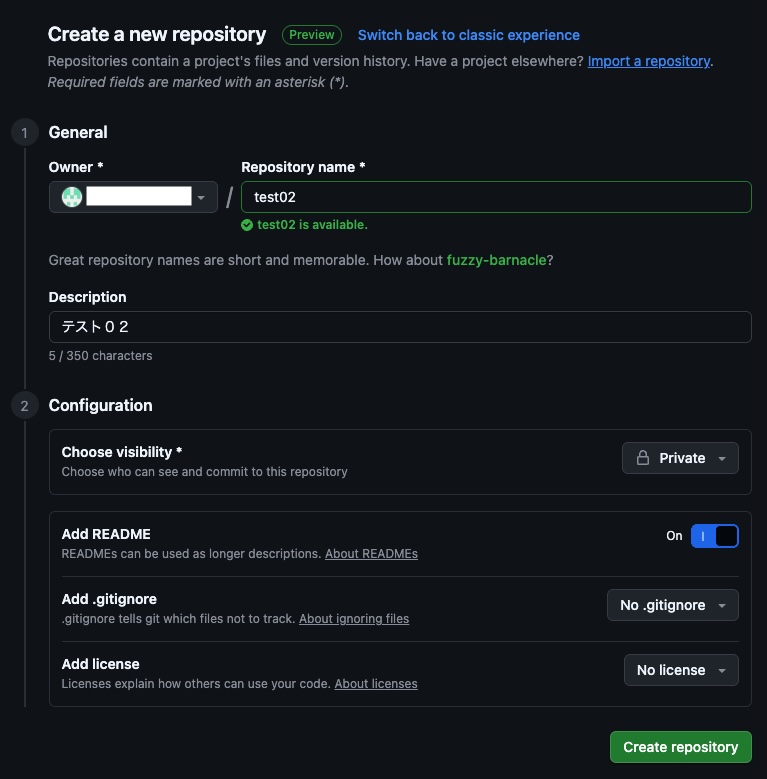
Task: Open the About ignoring files link
Action: point(354,619)
